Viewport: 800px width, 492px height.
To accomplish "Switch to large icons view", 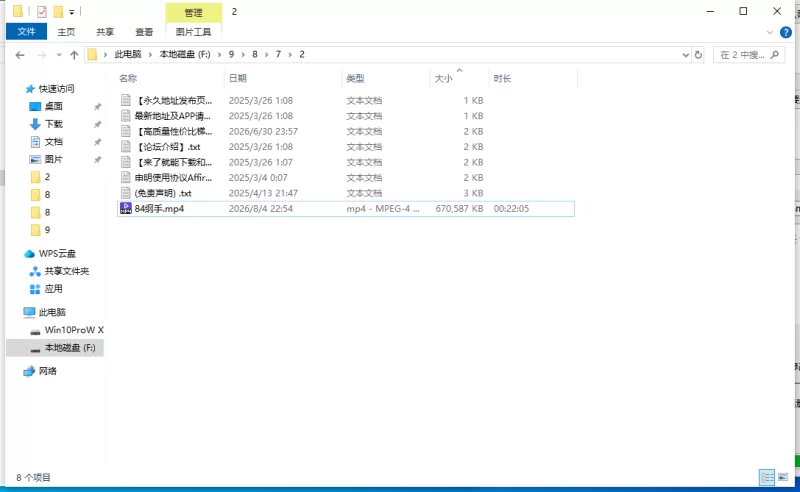I will coord(783,477).
